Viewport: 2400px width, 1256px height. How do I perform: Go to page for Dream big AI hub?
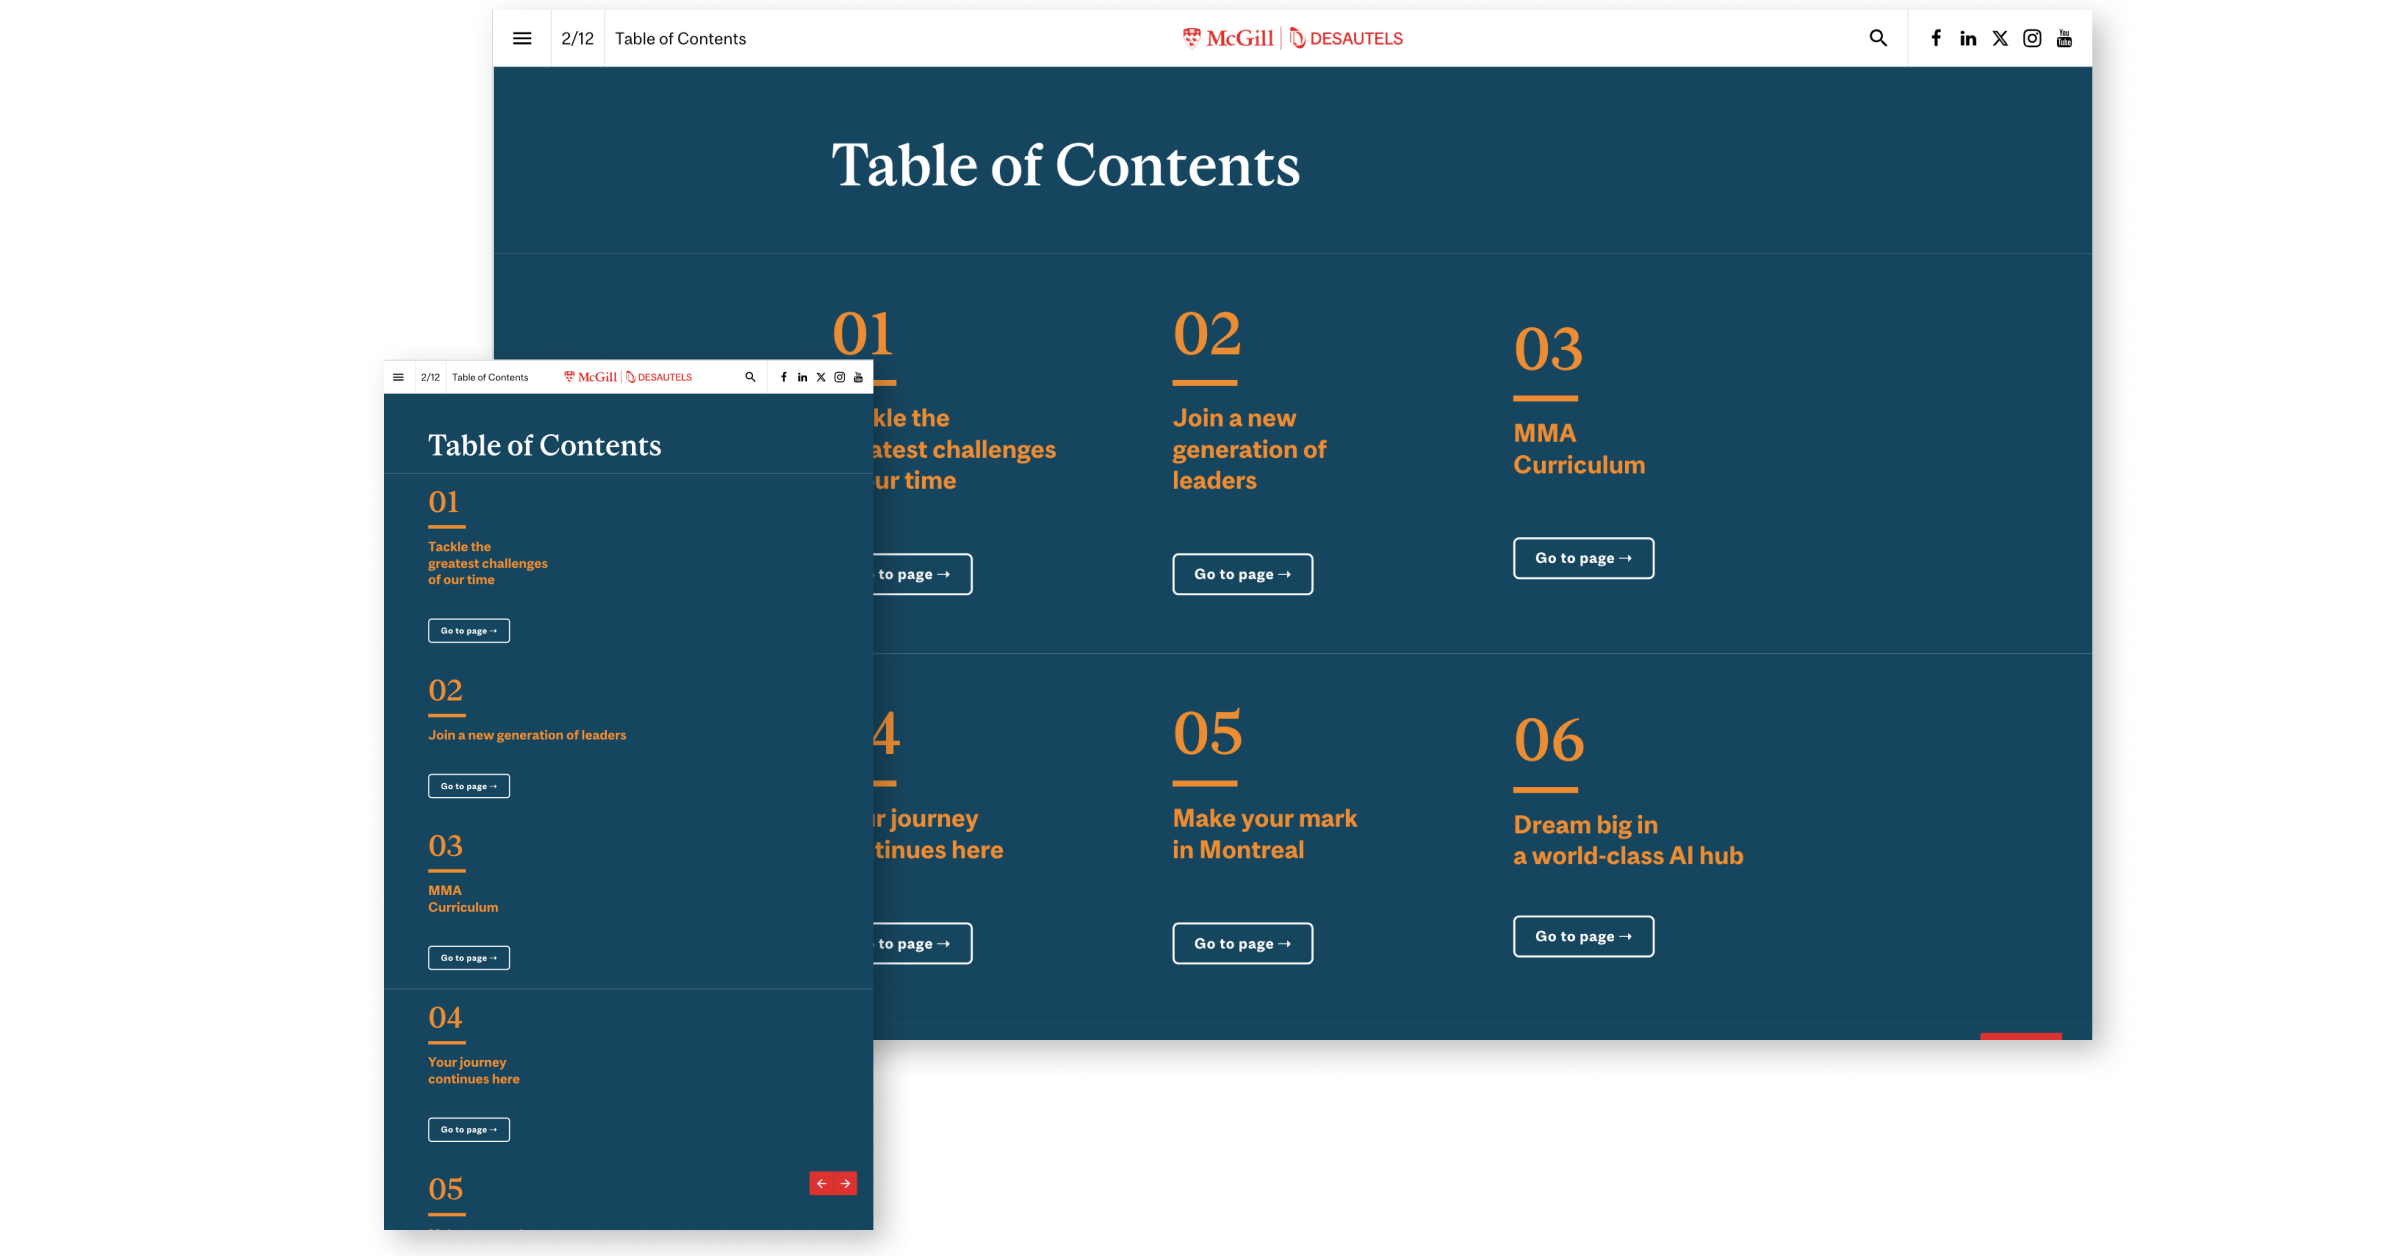pyautogui.click(x=1583, y=936)
